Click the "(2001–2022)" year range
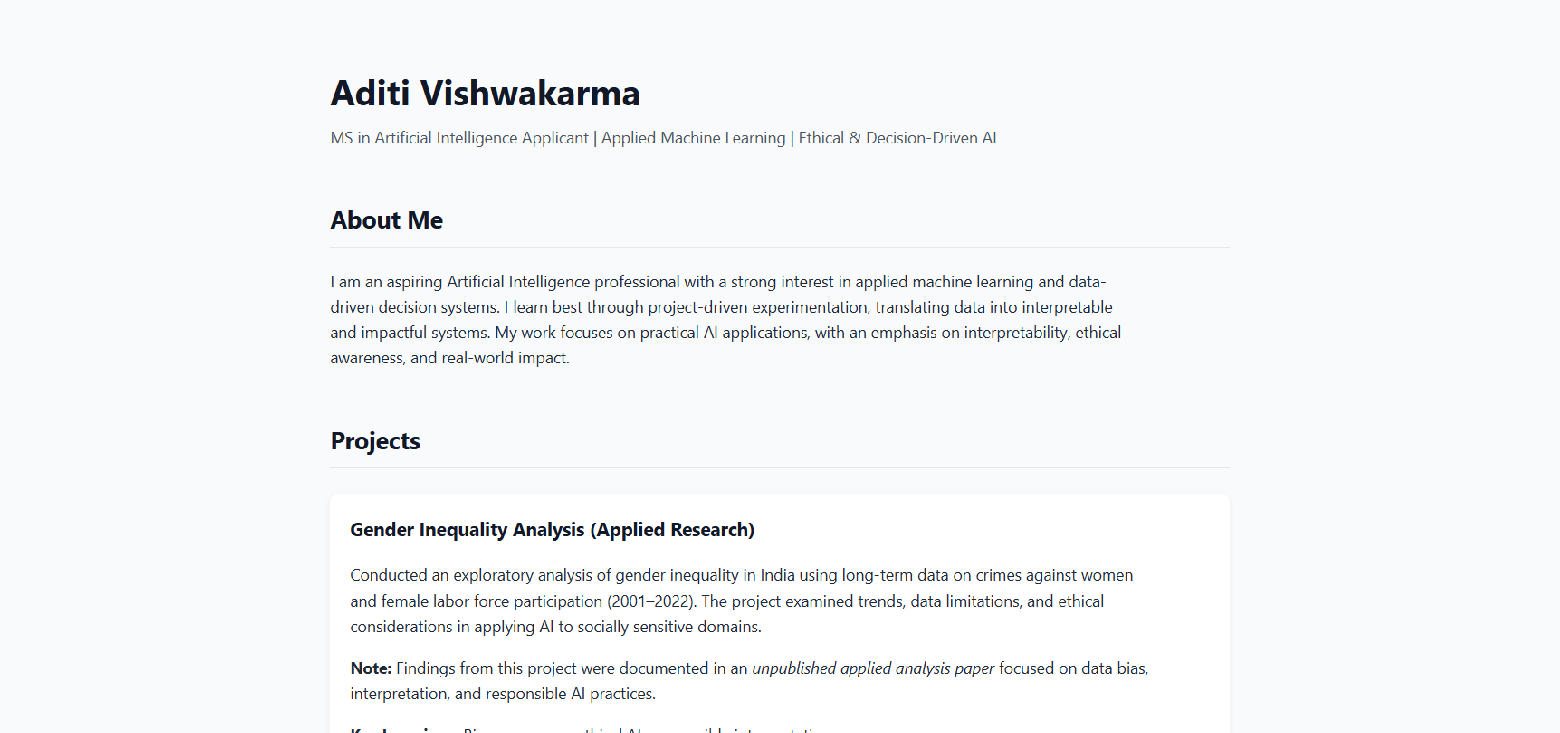Image resolution: width=1560 pixels, height=733 pixels. click(x=651, y=601)
